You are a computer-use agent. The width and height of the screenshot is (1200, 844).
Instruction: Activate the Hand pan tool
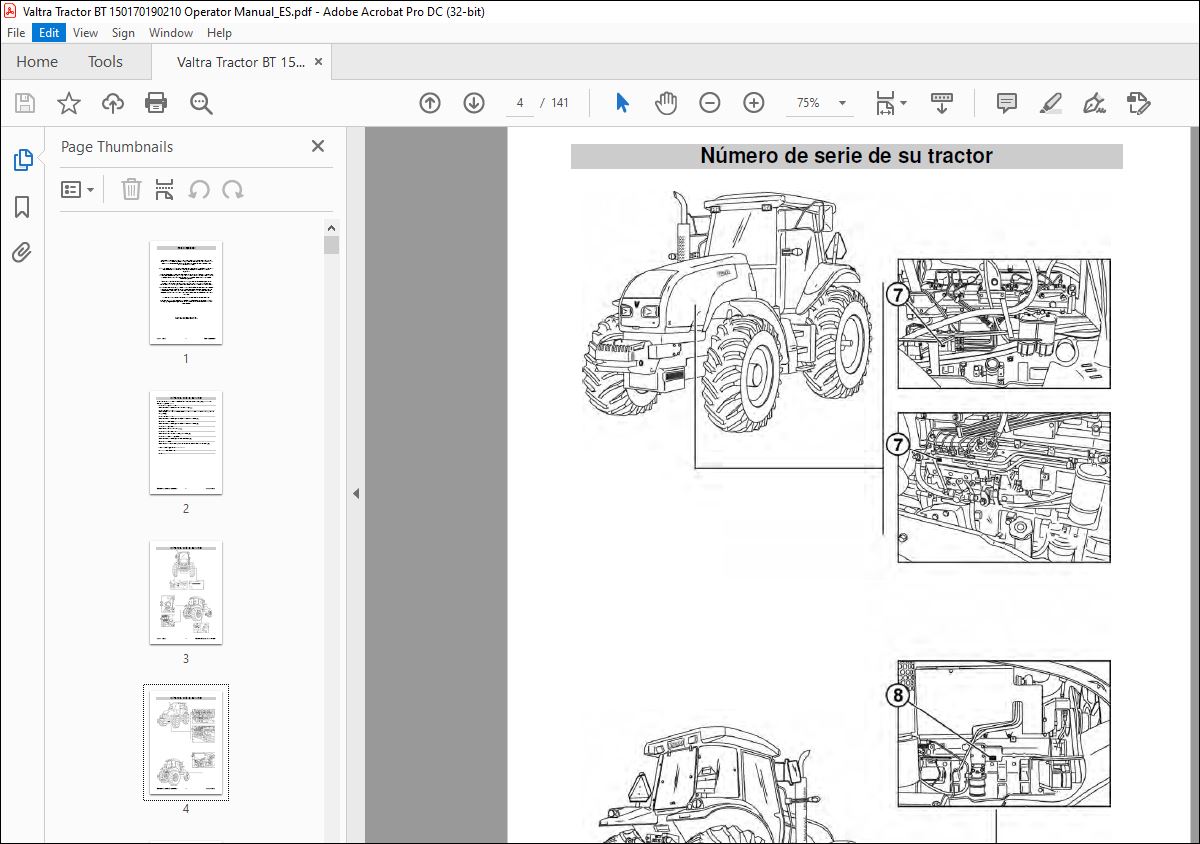pyautogui.click(x=665, y=103)
